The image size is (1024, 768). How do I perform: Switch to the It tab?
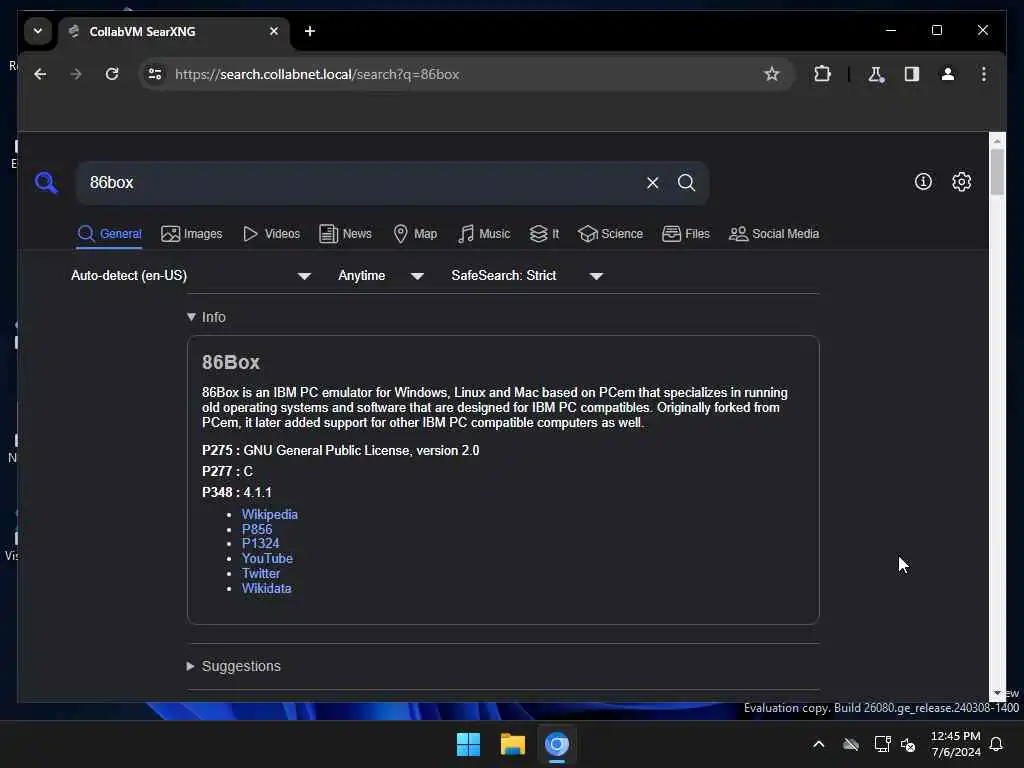(x=544, y=234)
